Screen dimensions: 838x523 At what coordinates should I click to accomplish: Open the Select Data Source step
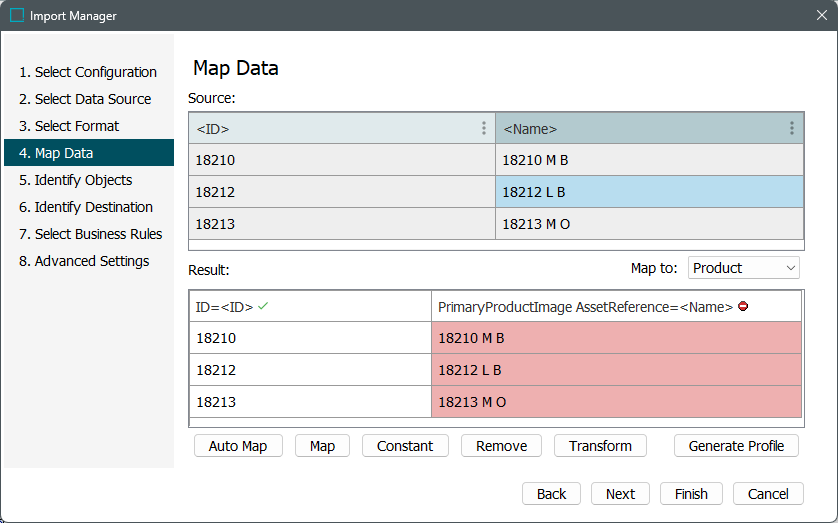(x=85, y=99)
